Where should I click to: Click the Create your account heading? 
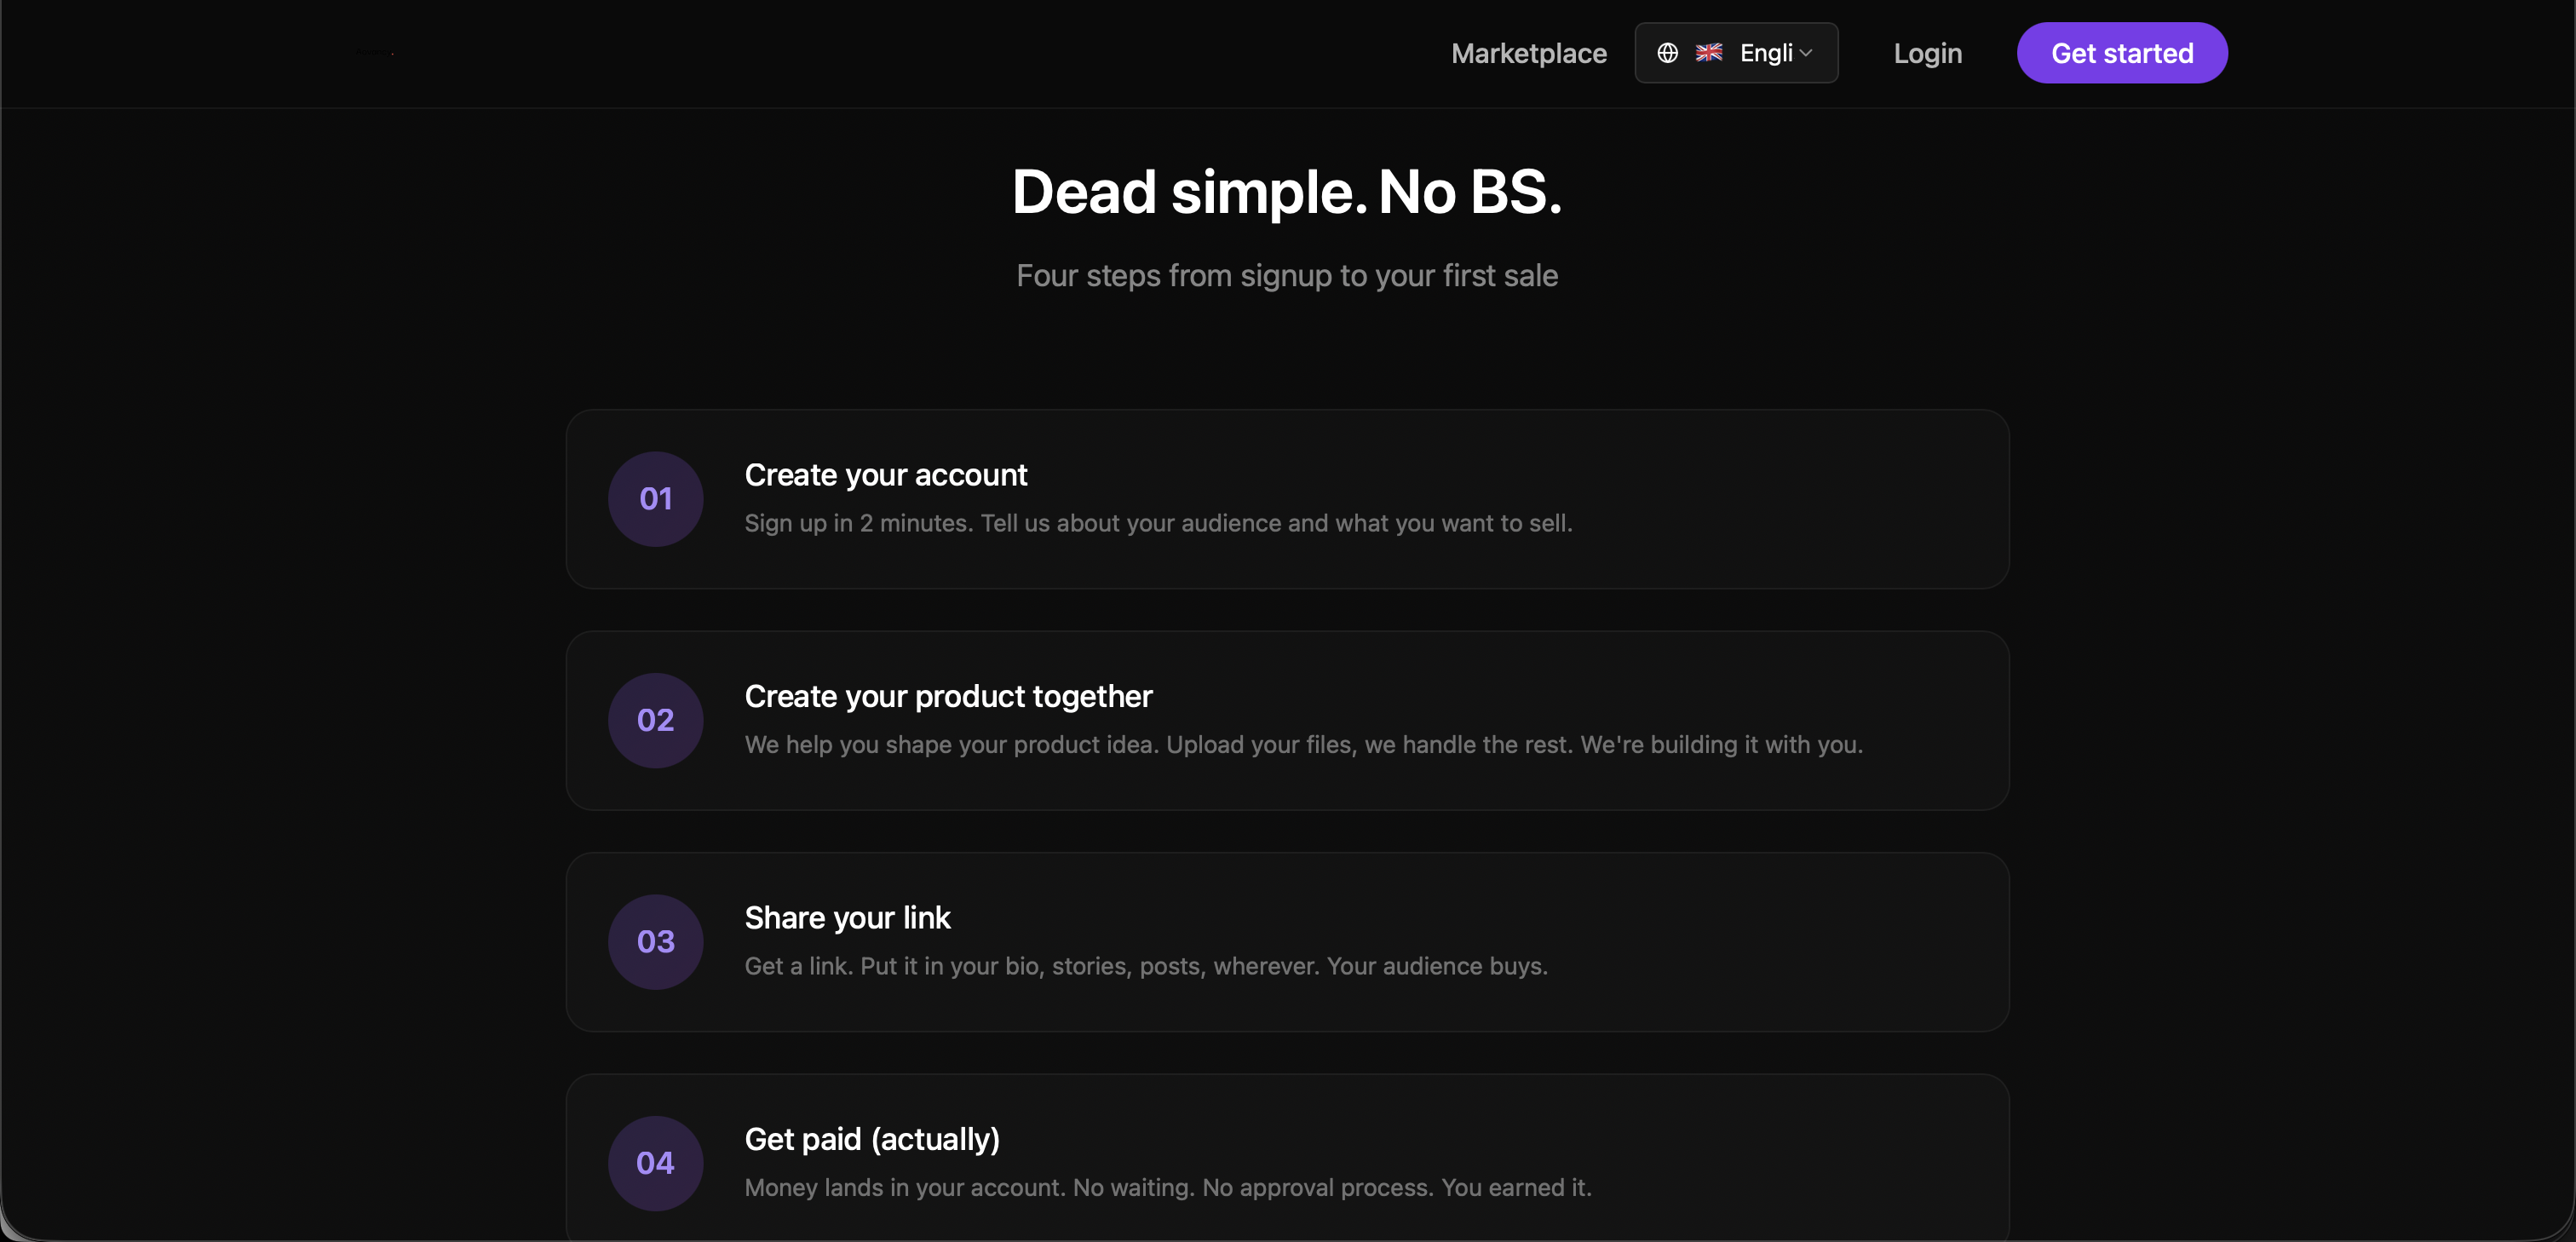click(886, 475)
